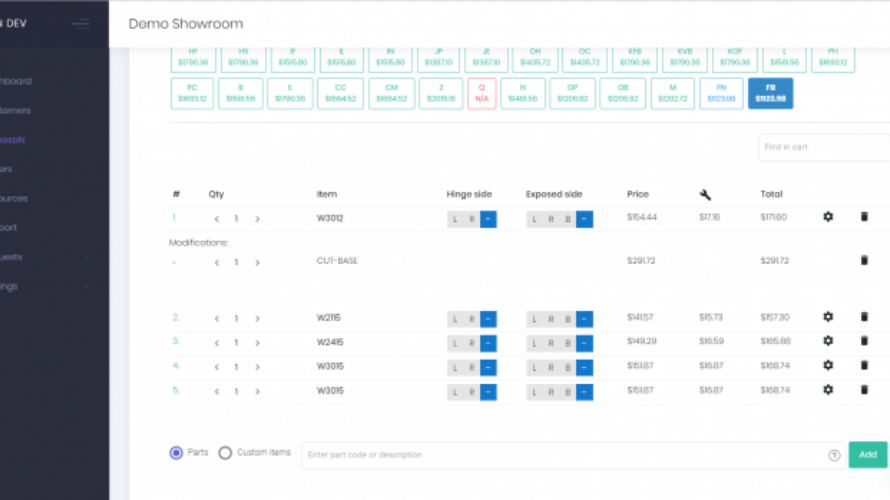Increase quantity arrow for W2115
This screenshot has width=890, height=500.
(257, 319)
